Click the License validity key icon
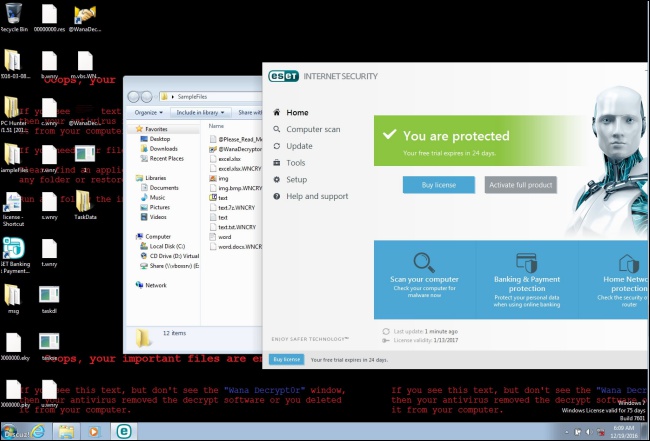This screenshot has width=650, height=441. tap(386, 340)
